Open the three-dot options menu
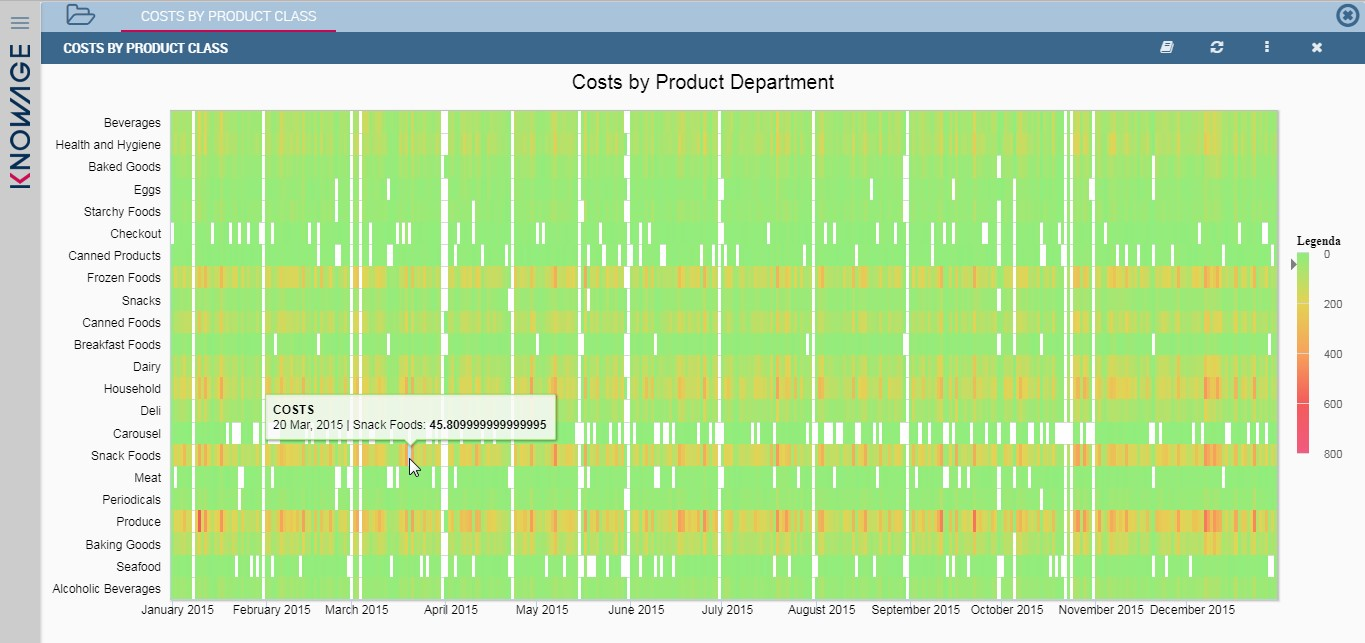The width and height of the screenshot is (1365, 643). [1266, 47]
